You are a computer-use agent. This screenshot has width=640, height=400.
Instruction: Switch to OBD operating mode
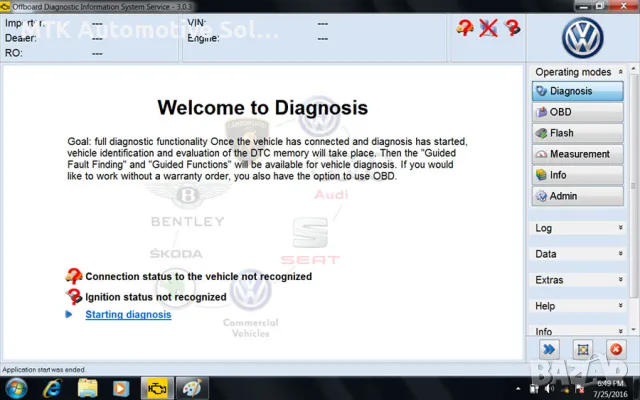click(x=578, y=112)
